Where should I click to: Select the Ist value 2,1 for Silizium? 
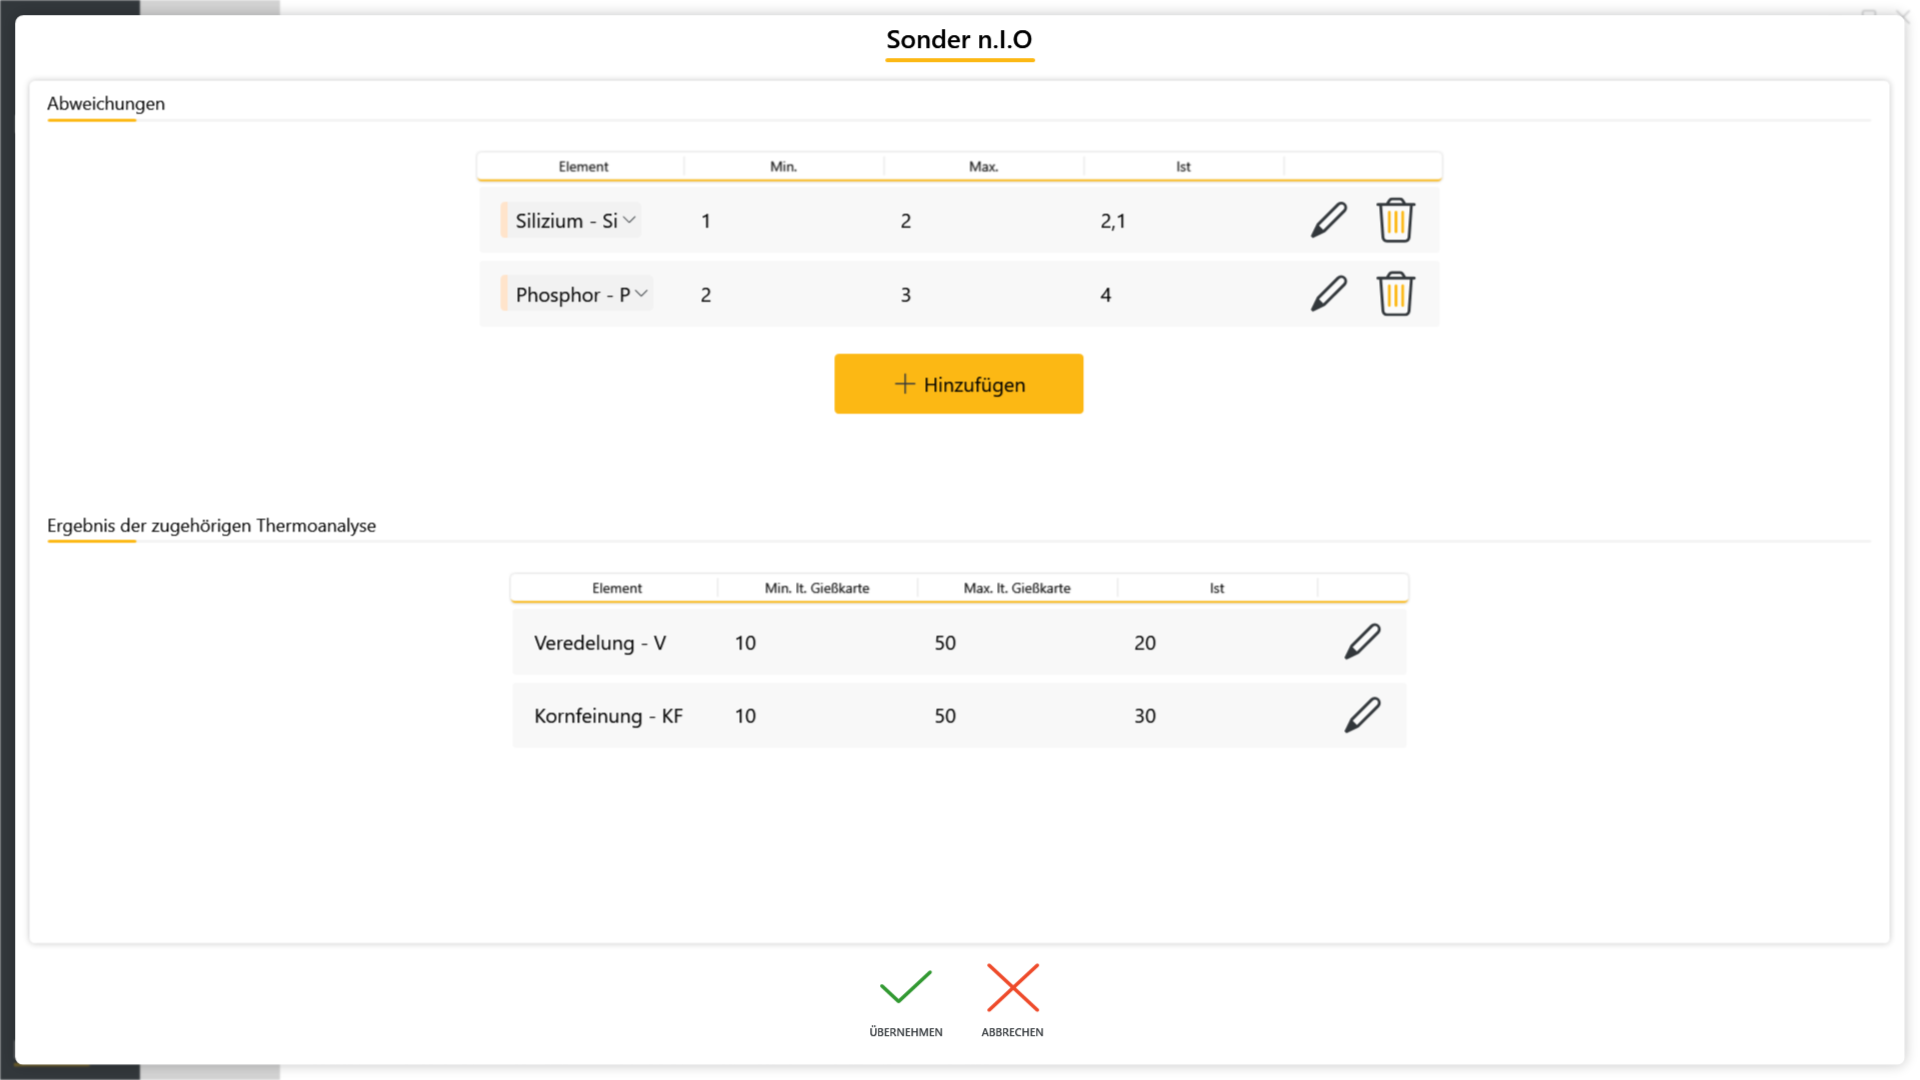pyautogui.click(x=1113, y=221)
